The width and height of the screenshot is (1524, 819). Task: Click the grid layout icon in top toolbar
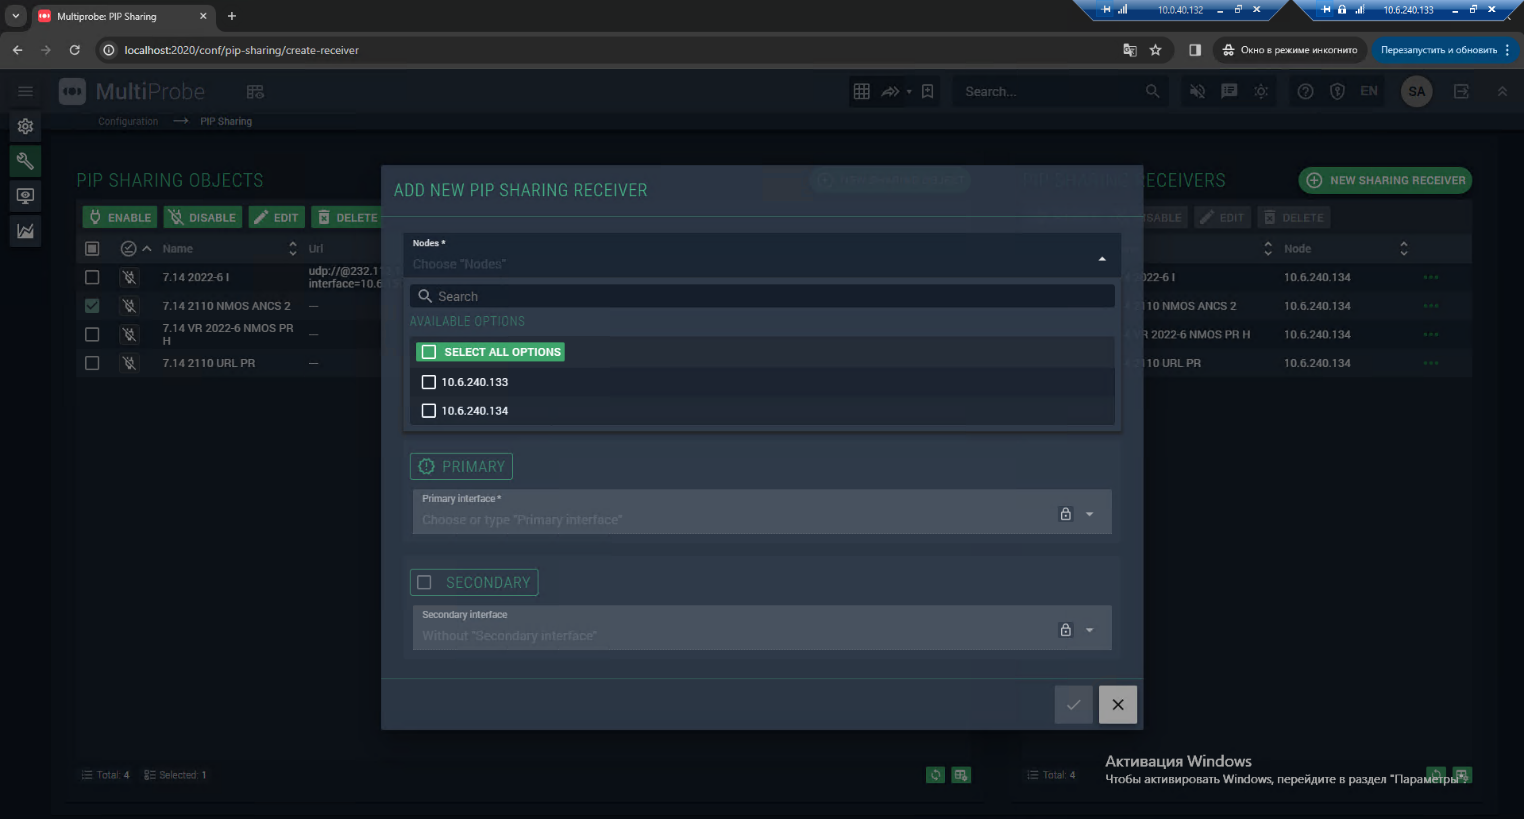[x=861, y=91]
